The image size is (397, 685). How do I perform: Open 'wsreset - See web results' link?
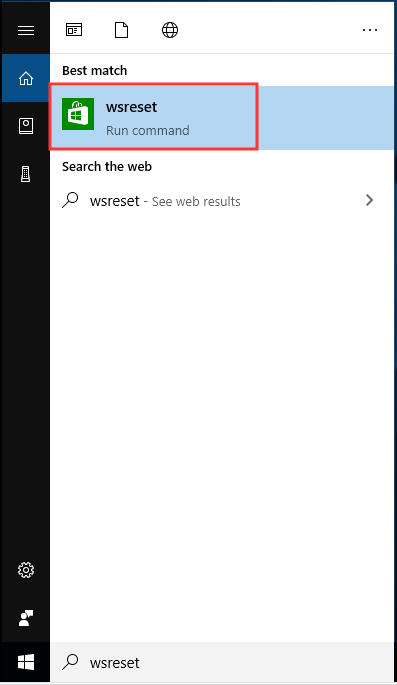(x=165, y=201)
